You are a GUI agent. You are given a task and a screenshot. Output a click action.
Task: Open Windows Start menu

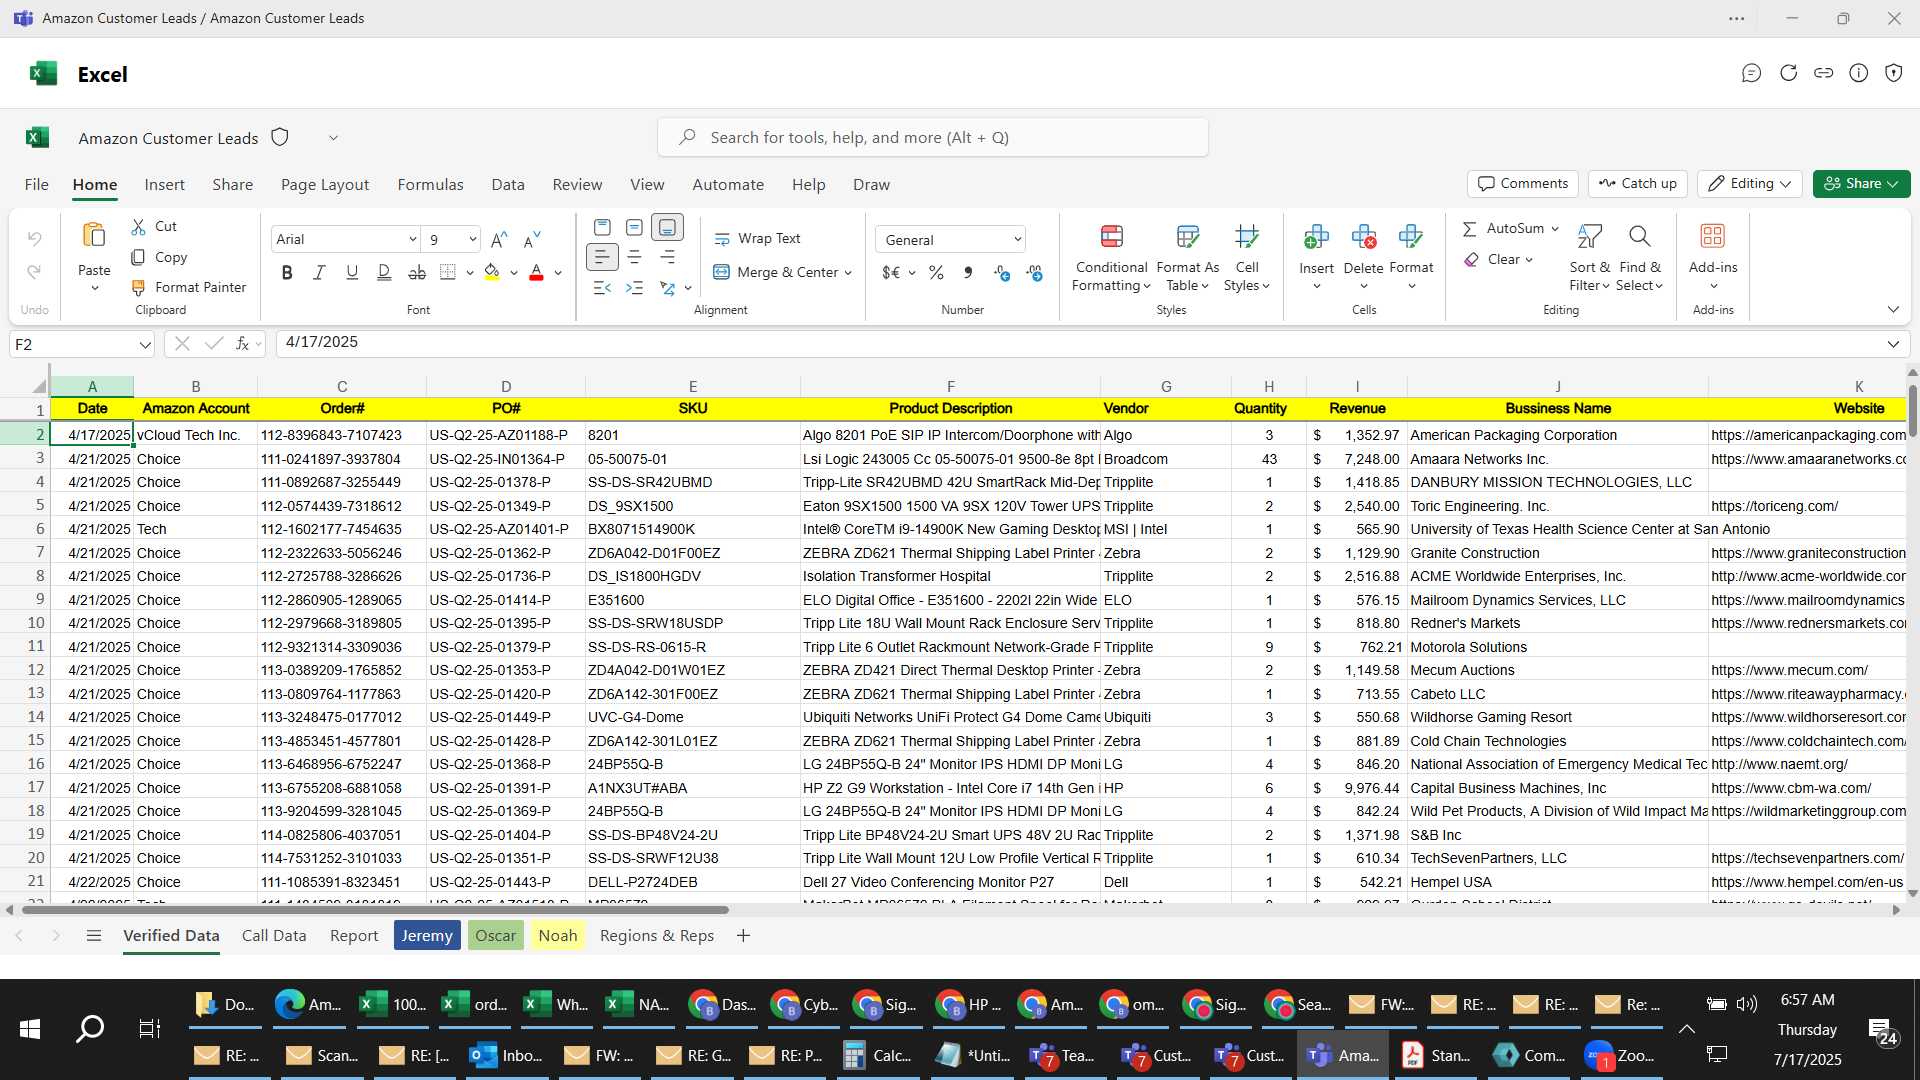tap(30, 1029)
